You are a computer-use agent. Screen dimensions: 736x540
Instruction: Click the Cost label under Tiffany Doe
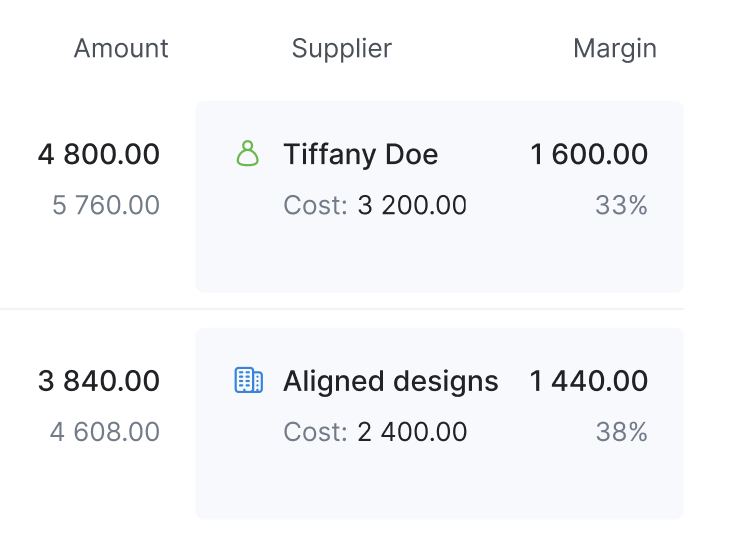[315, 206]
